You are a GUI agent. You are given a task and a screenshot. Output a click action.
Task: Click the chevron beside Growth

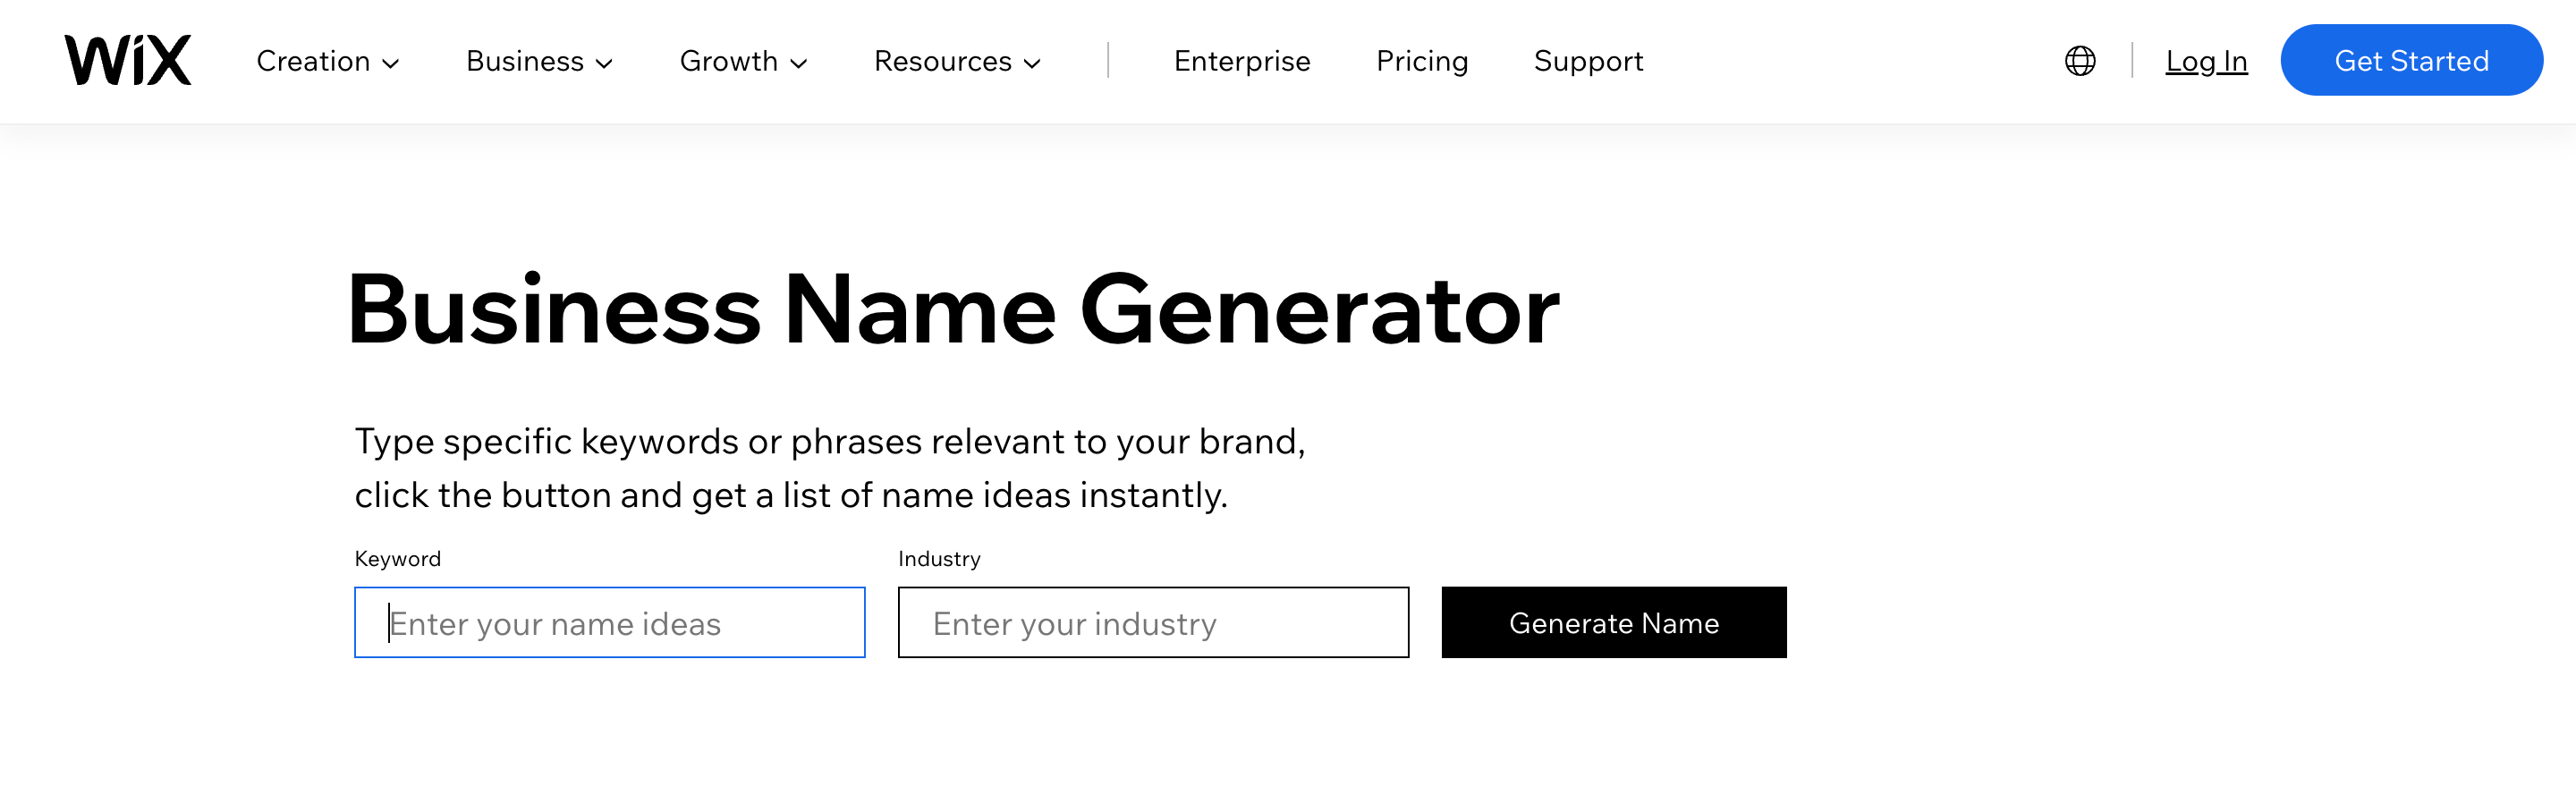798,63
